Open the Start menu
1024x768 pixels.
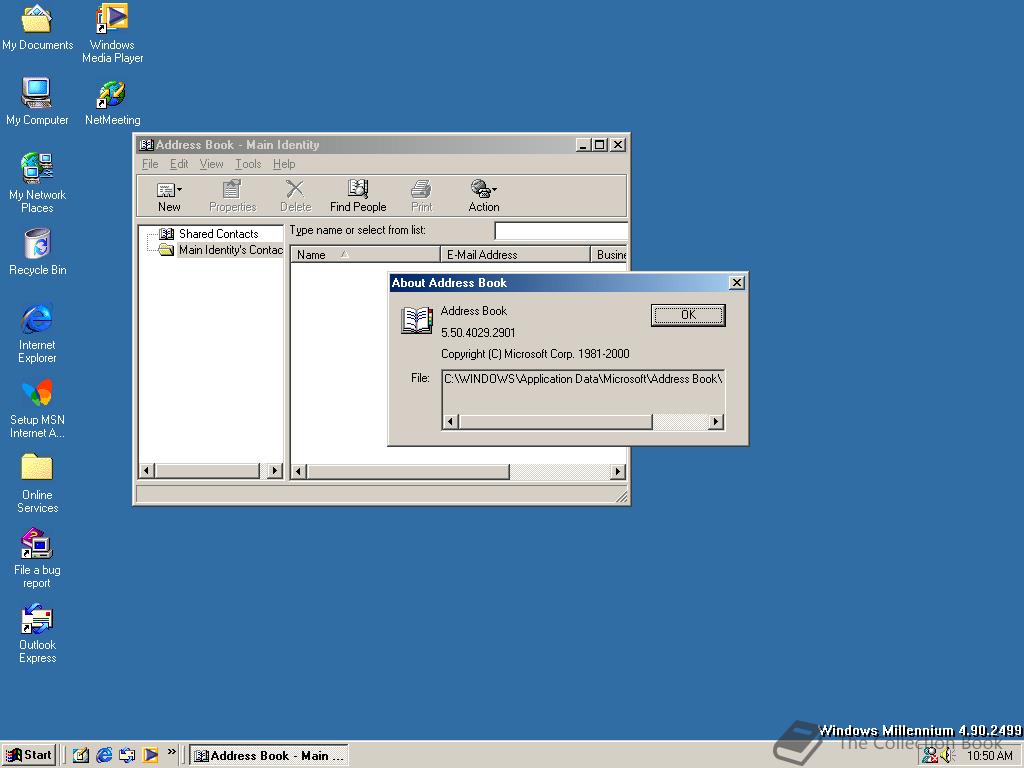click(29, 755)
